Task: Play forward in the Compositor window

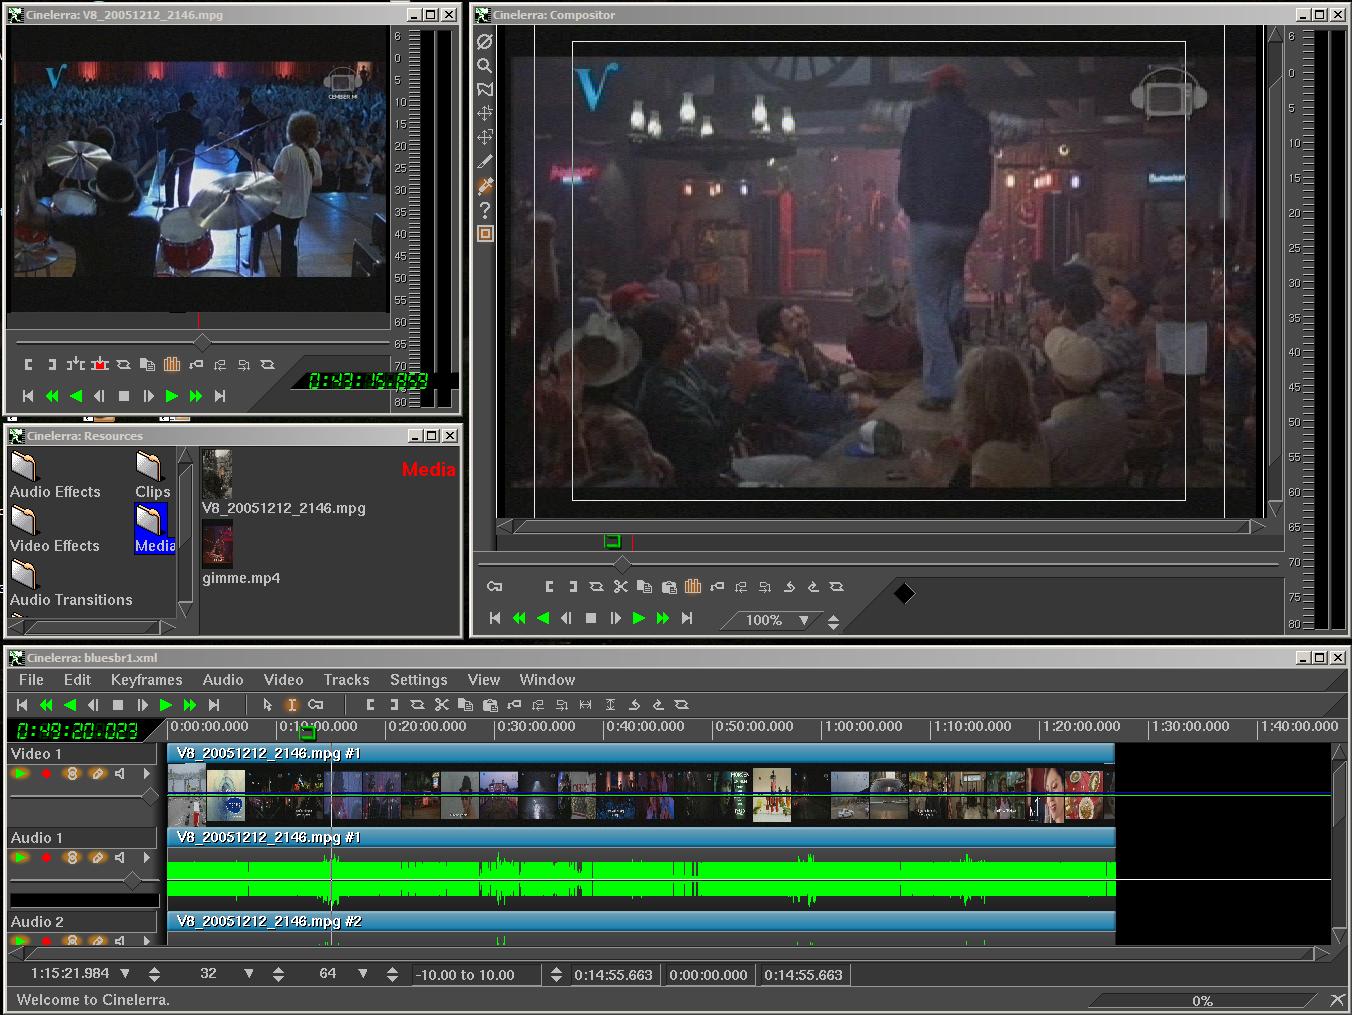Action: (x=638, y=619)
